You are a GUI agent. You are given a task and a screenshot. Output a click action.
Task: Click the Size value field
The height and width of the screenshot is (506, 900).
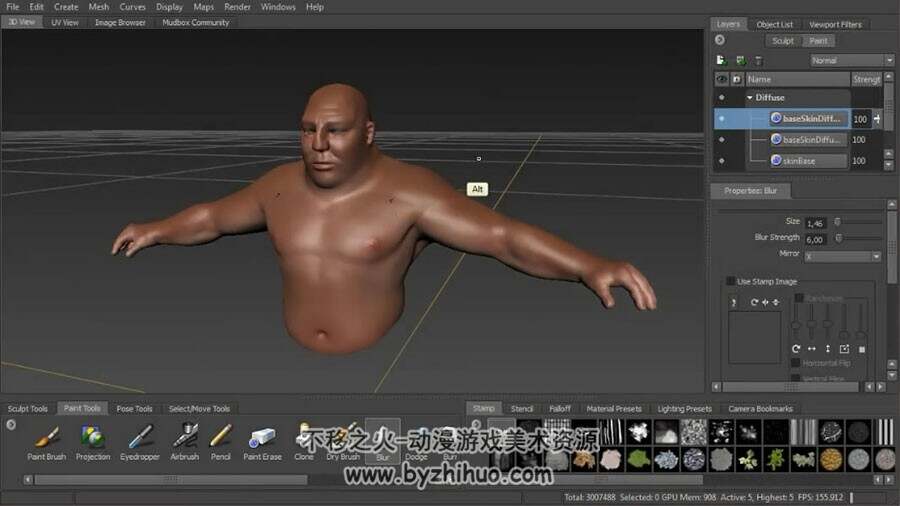815,223
